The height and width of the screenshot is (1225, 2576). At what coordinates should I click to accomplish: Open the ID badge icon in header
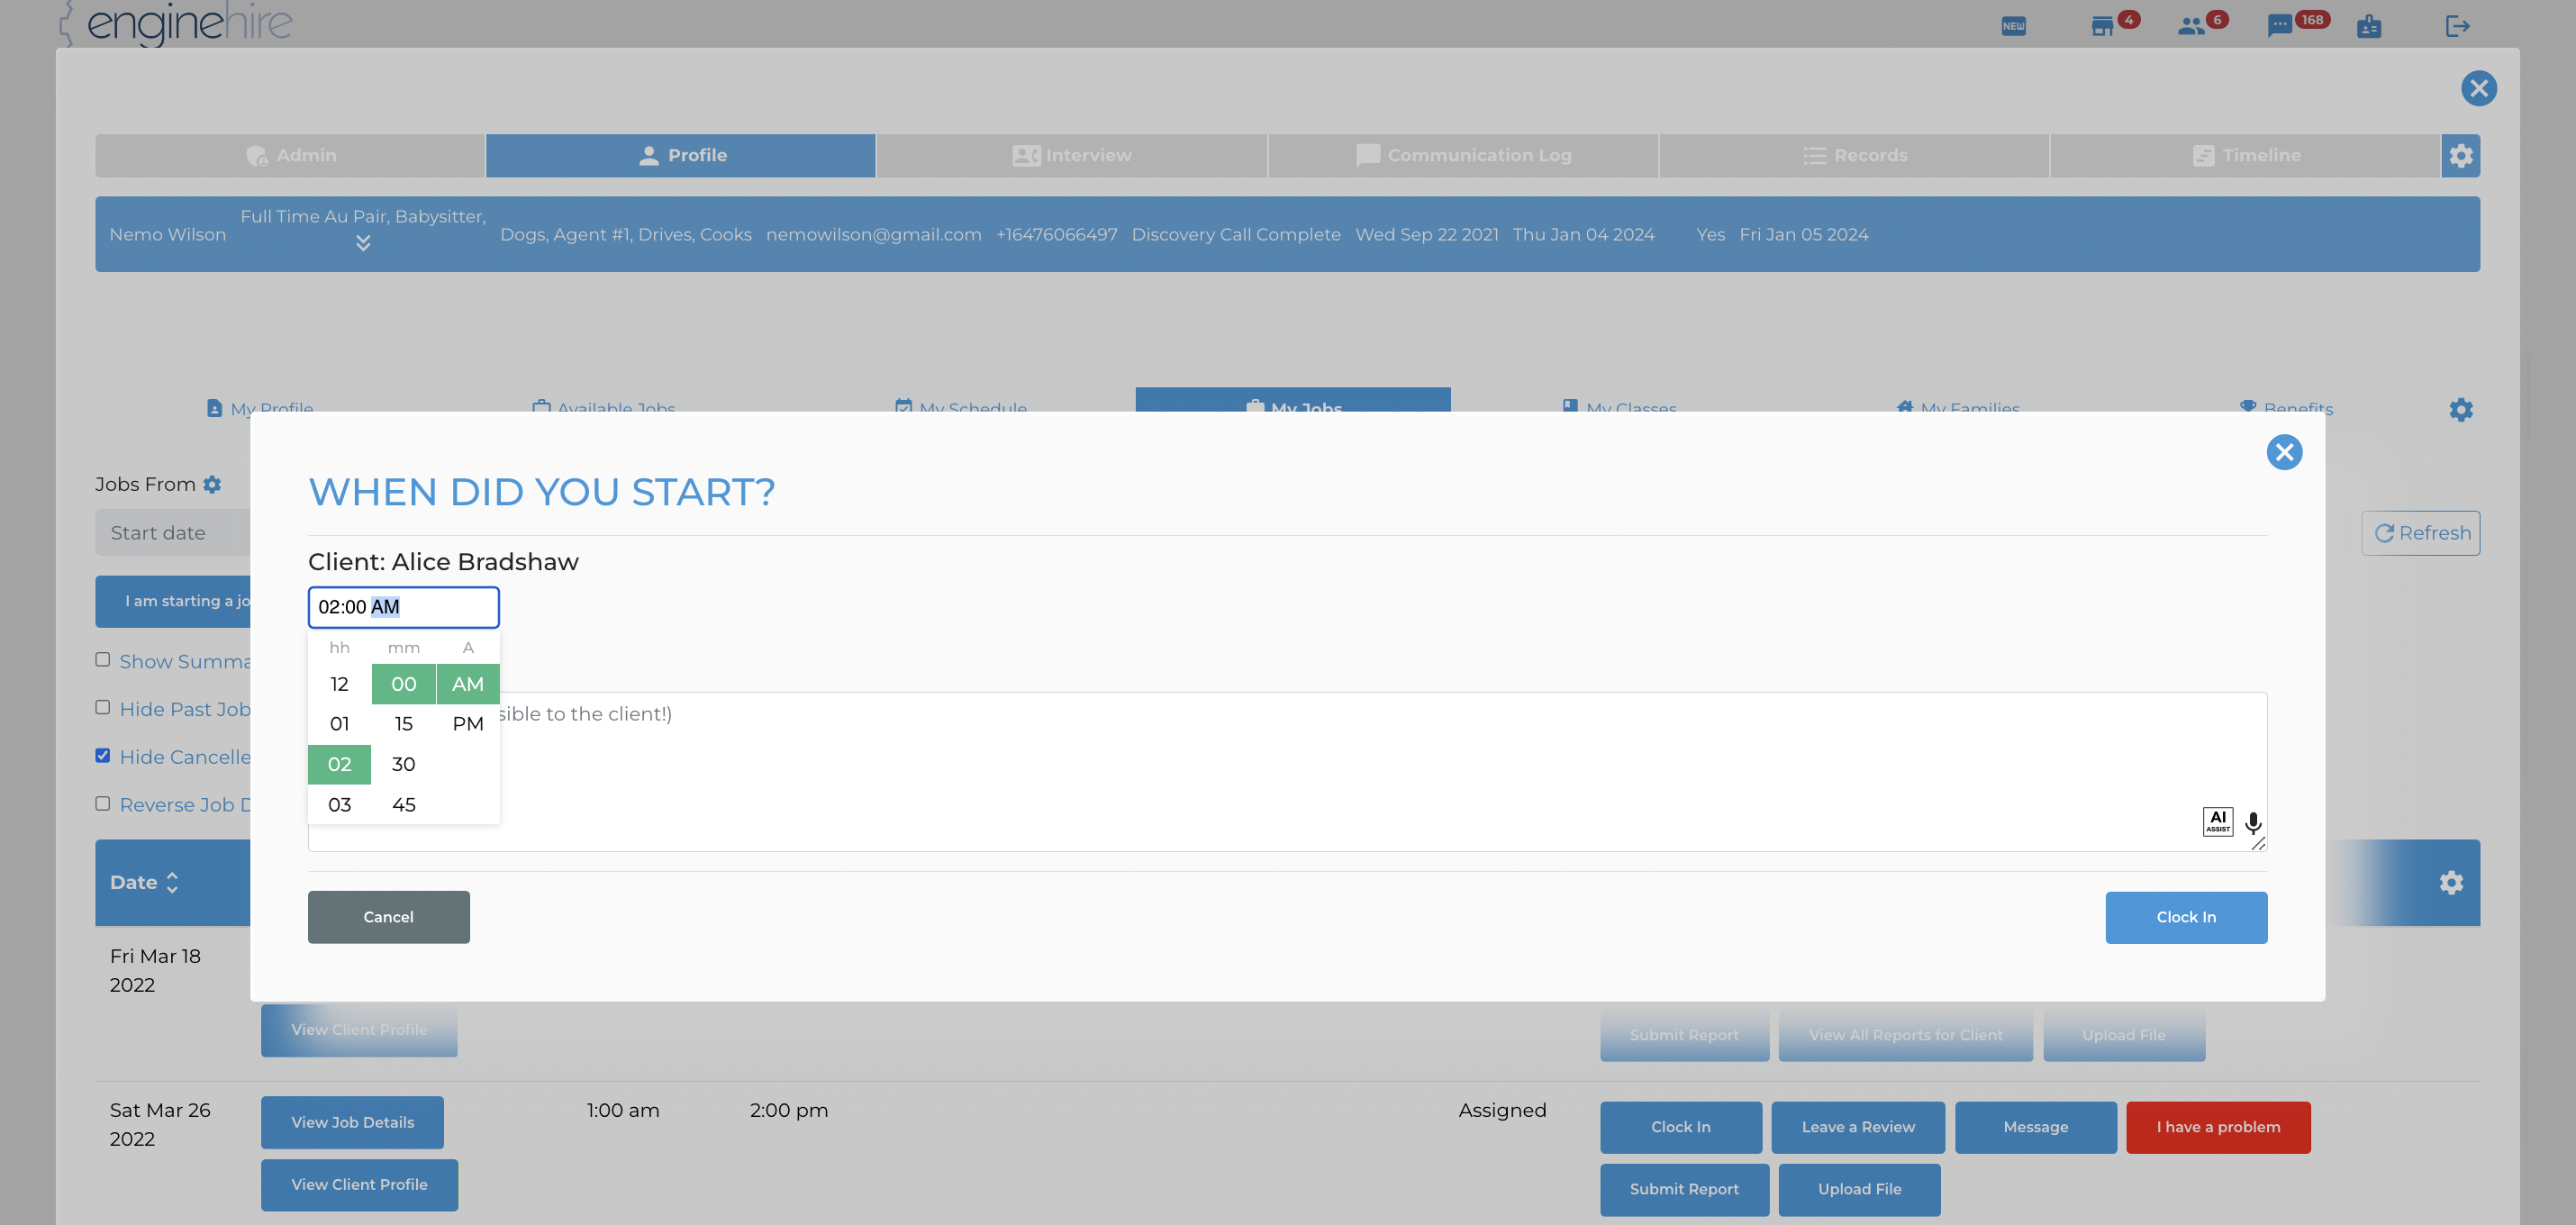pos(2369,25)
